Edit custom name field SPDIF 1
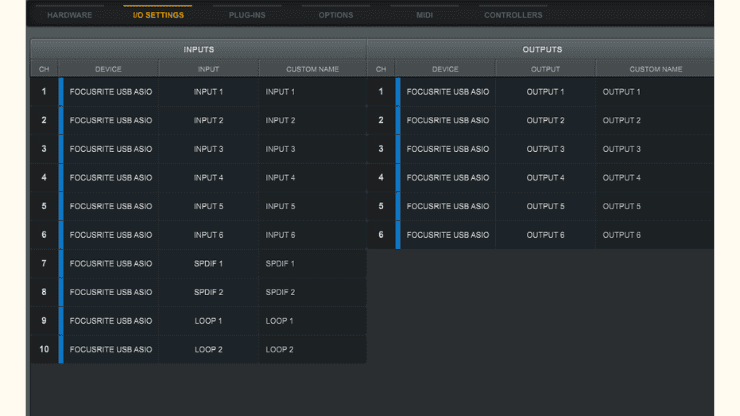 click(313, 263)
